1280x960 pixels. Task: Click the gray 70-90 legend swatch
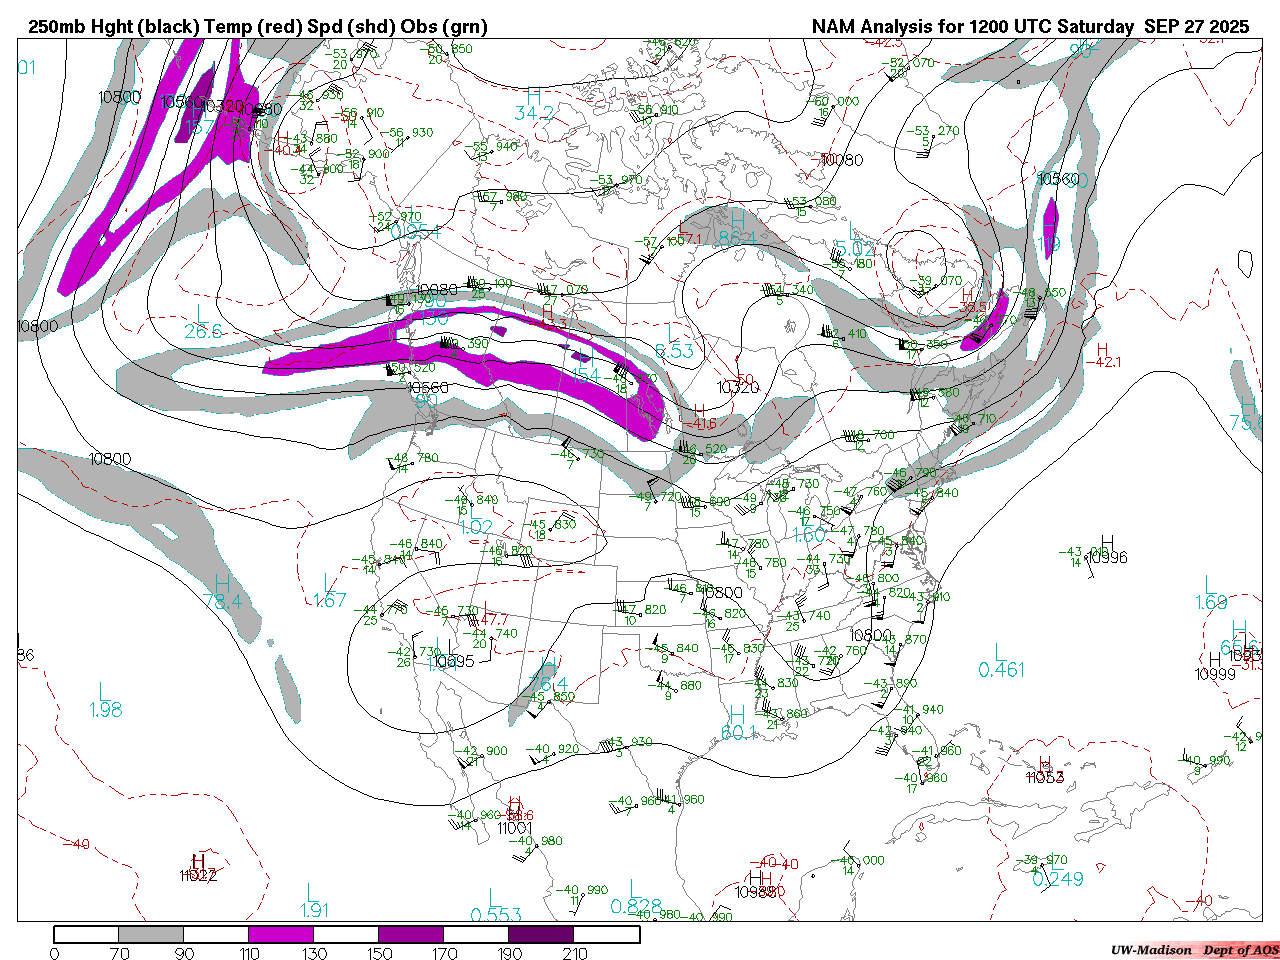[150, 934]
